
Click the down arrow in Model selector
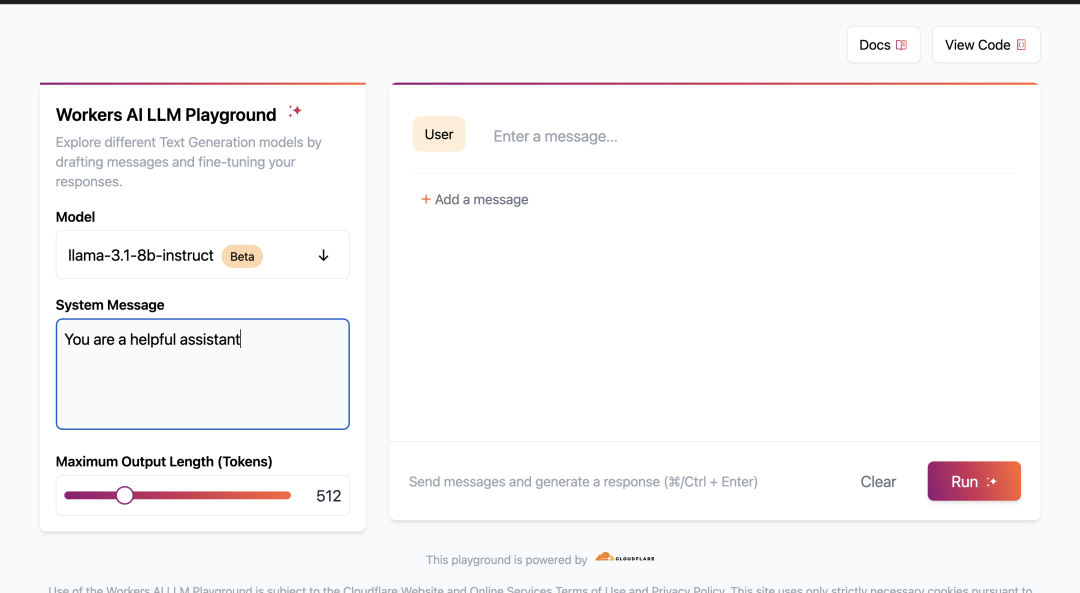(x=323, y=255)
